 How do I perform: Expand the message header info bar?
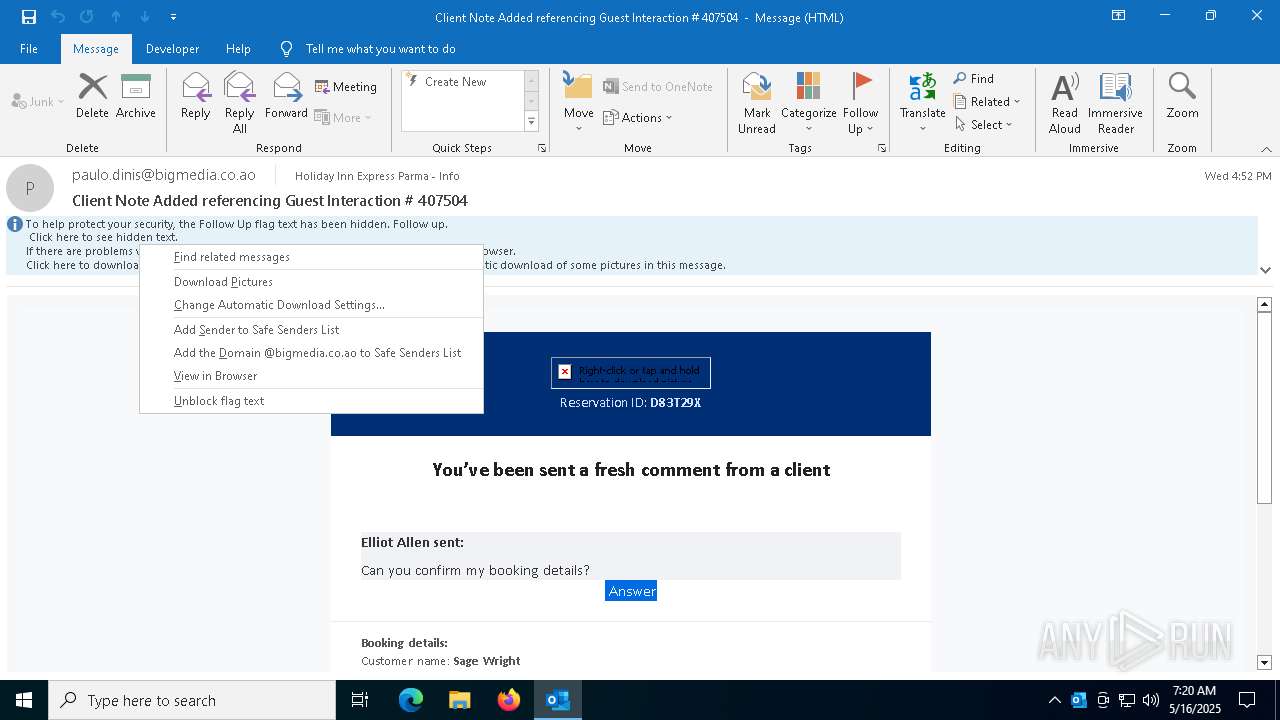coord(1265,269)
